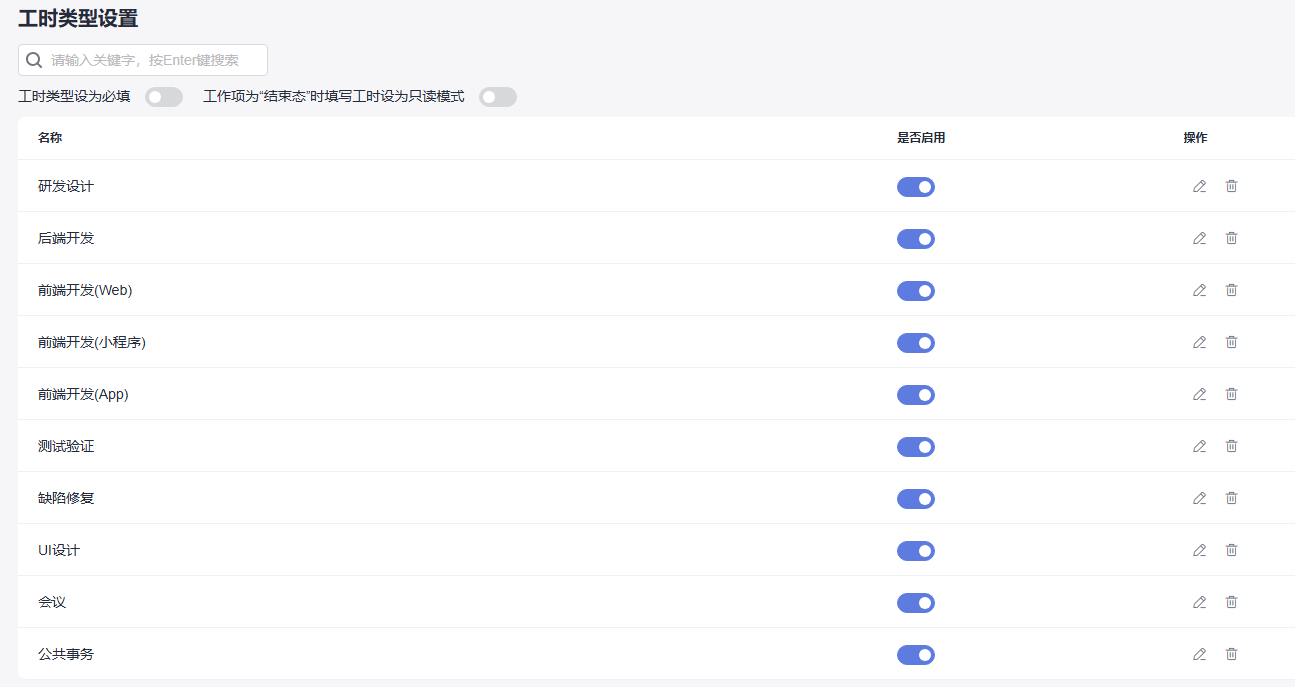
Task: Toggle the 只读模式 setting switch
Action: pos(497,97)
